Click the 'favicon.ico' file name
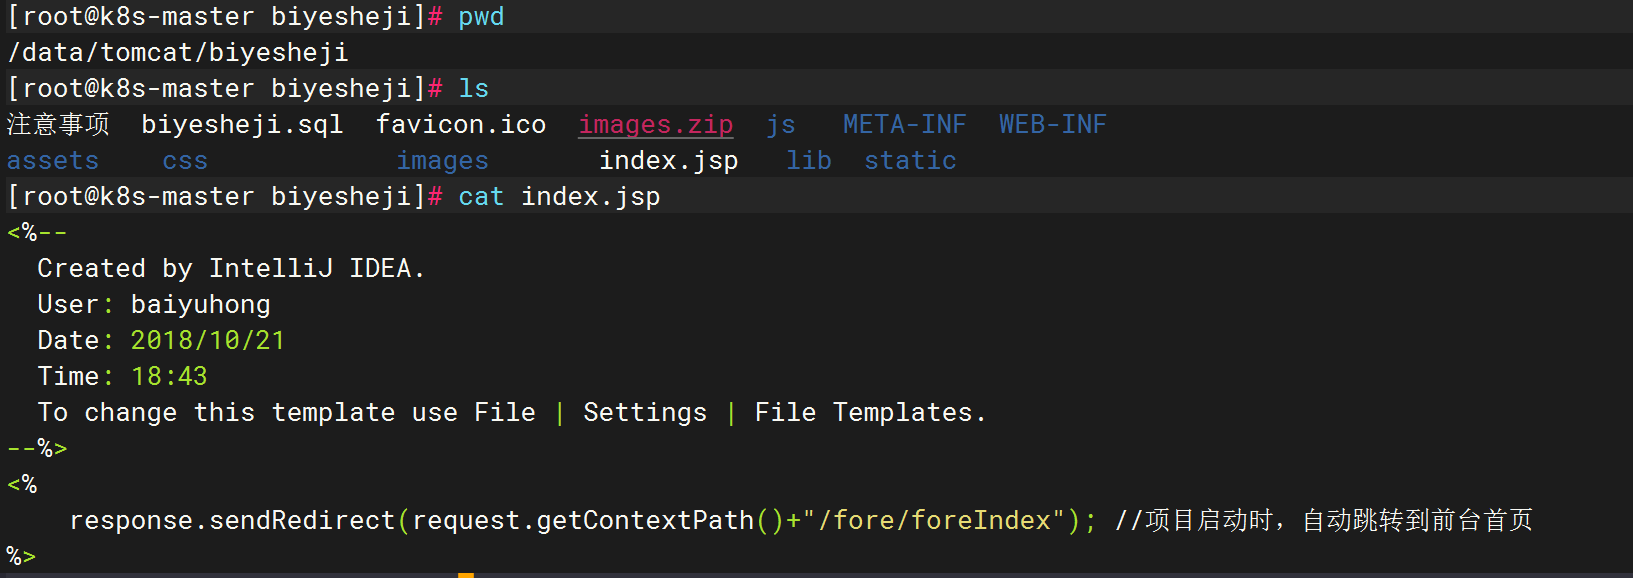The width and height of the screenshot is (1633, 578). 461,124
